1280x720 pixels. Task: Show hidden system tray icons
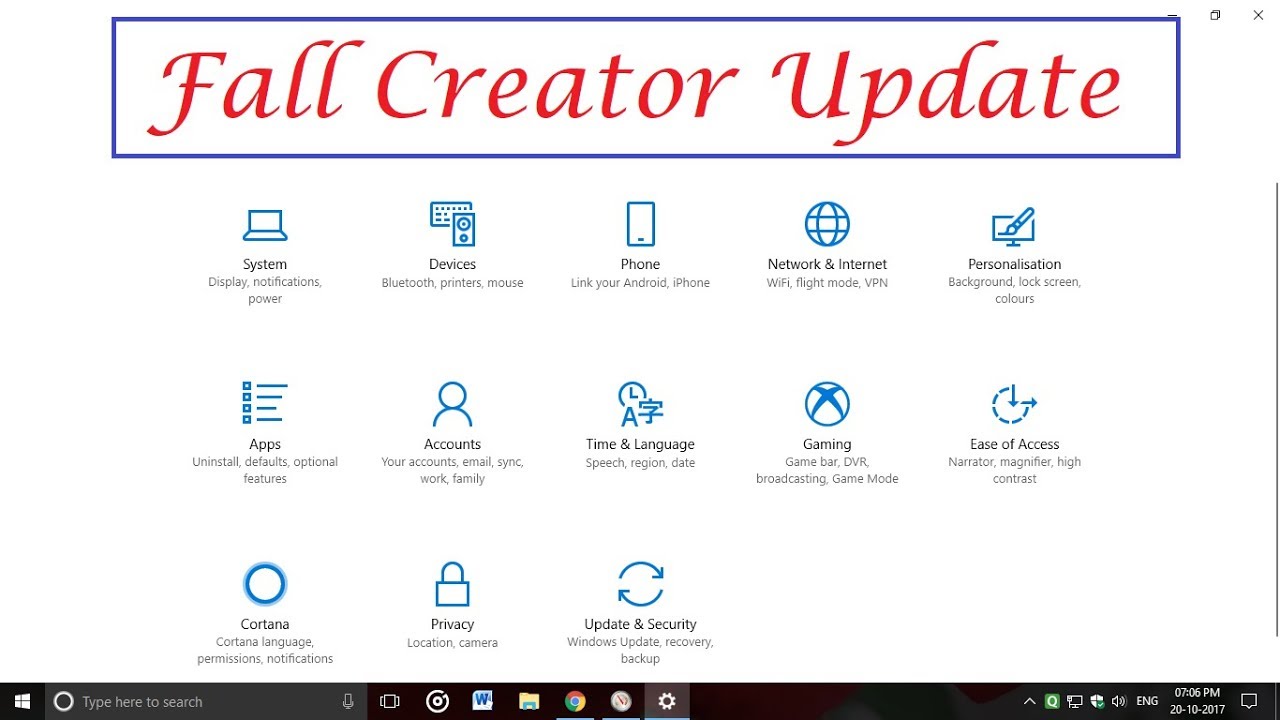tap(1029, 702)
